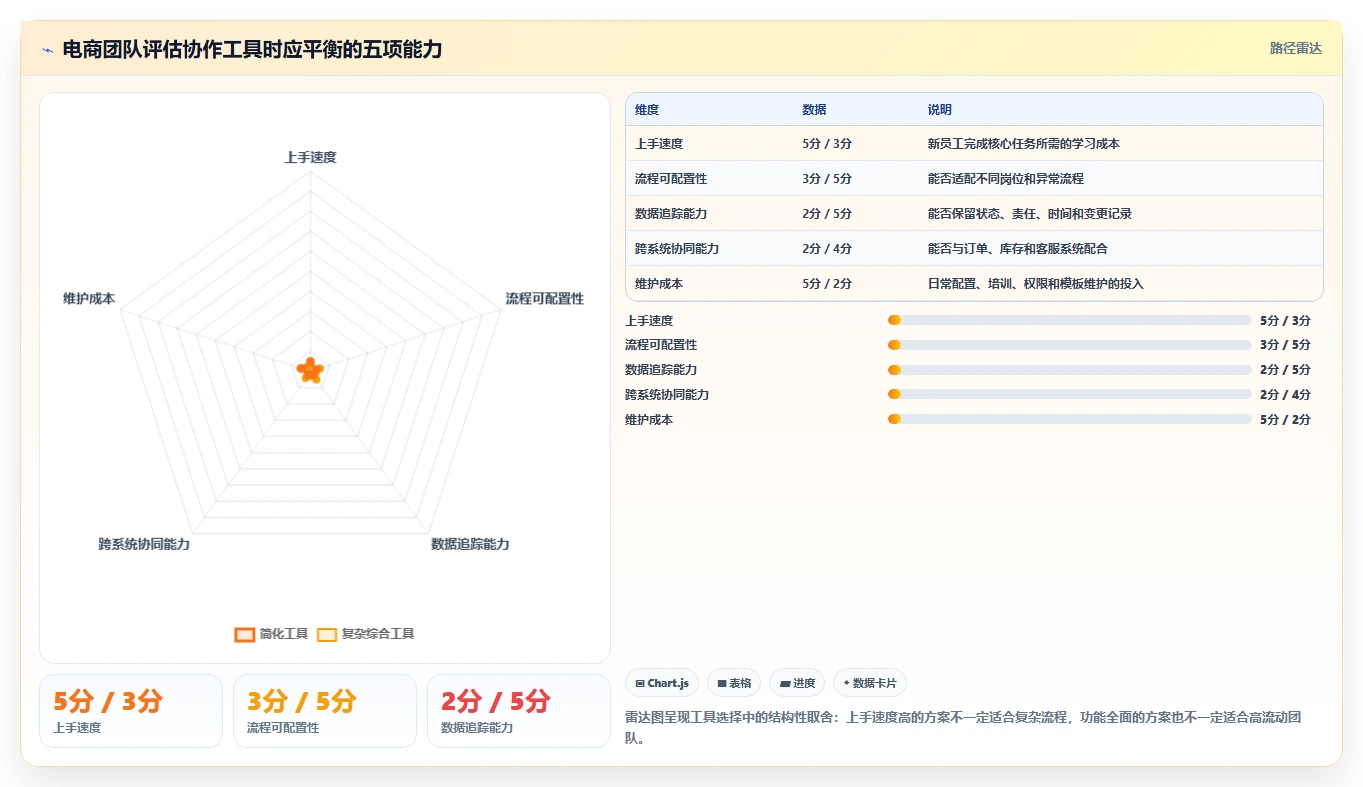This screenshot has width=1363, height=787.
Task: Click the radar chart 维护成本 axis label
Action: (x=89, y=299)
